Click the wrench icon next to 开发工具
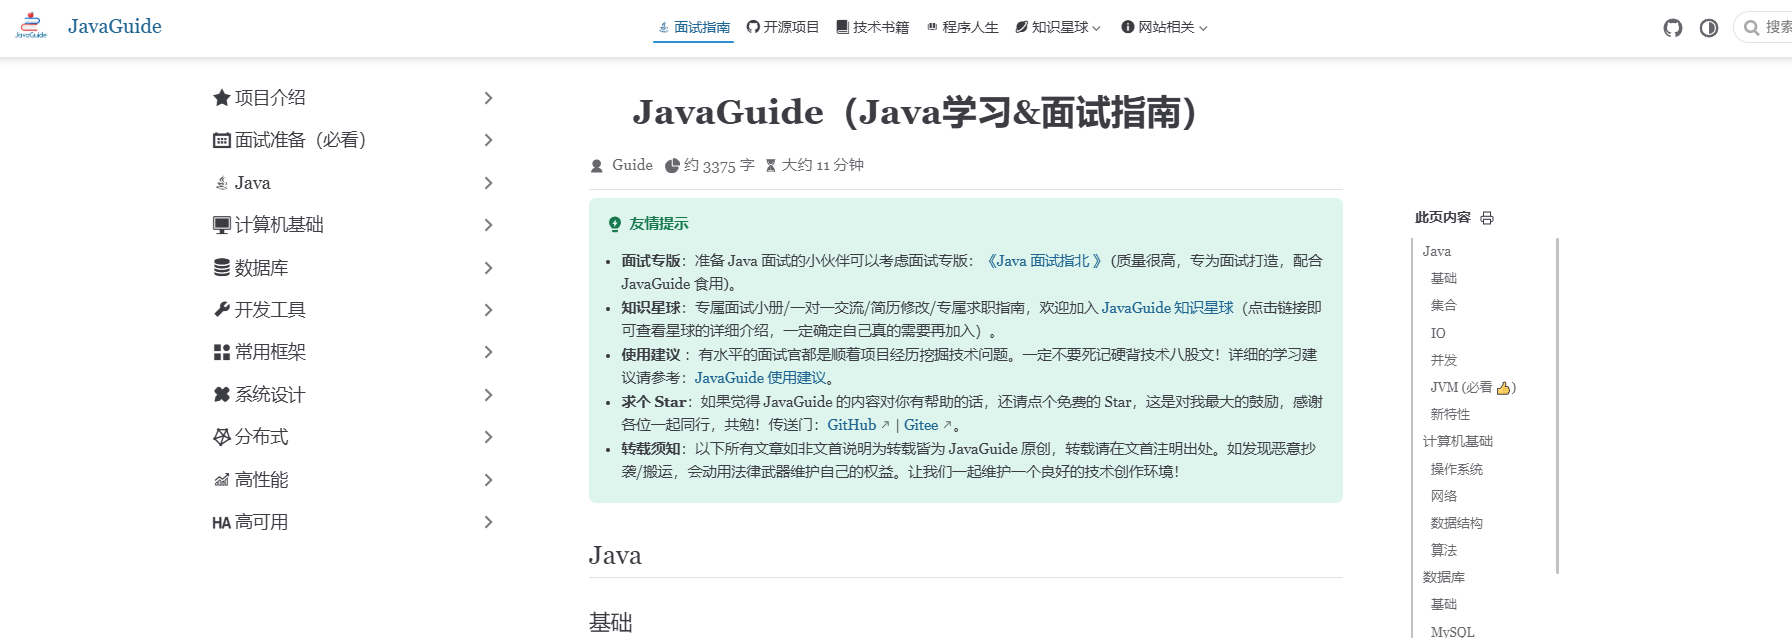This screenshot has height=638, width=1792. tap(222, 310)
